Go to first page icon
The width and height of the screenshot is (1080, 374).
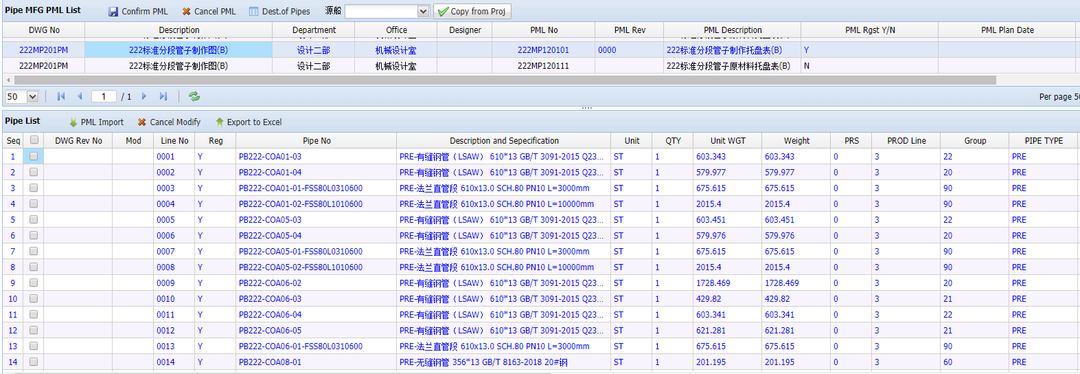click(x=61, y=96)
